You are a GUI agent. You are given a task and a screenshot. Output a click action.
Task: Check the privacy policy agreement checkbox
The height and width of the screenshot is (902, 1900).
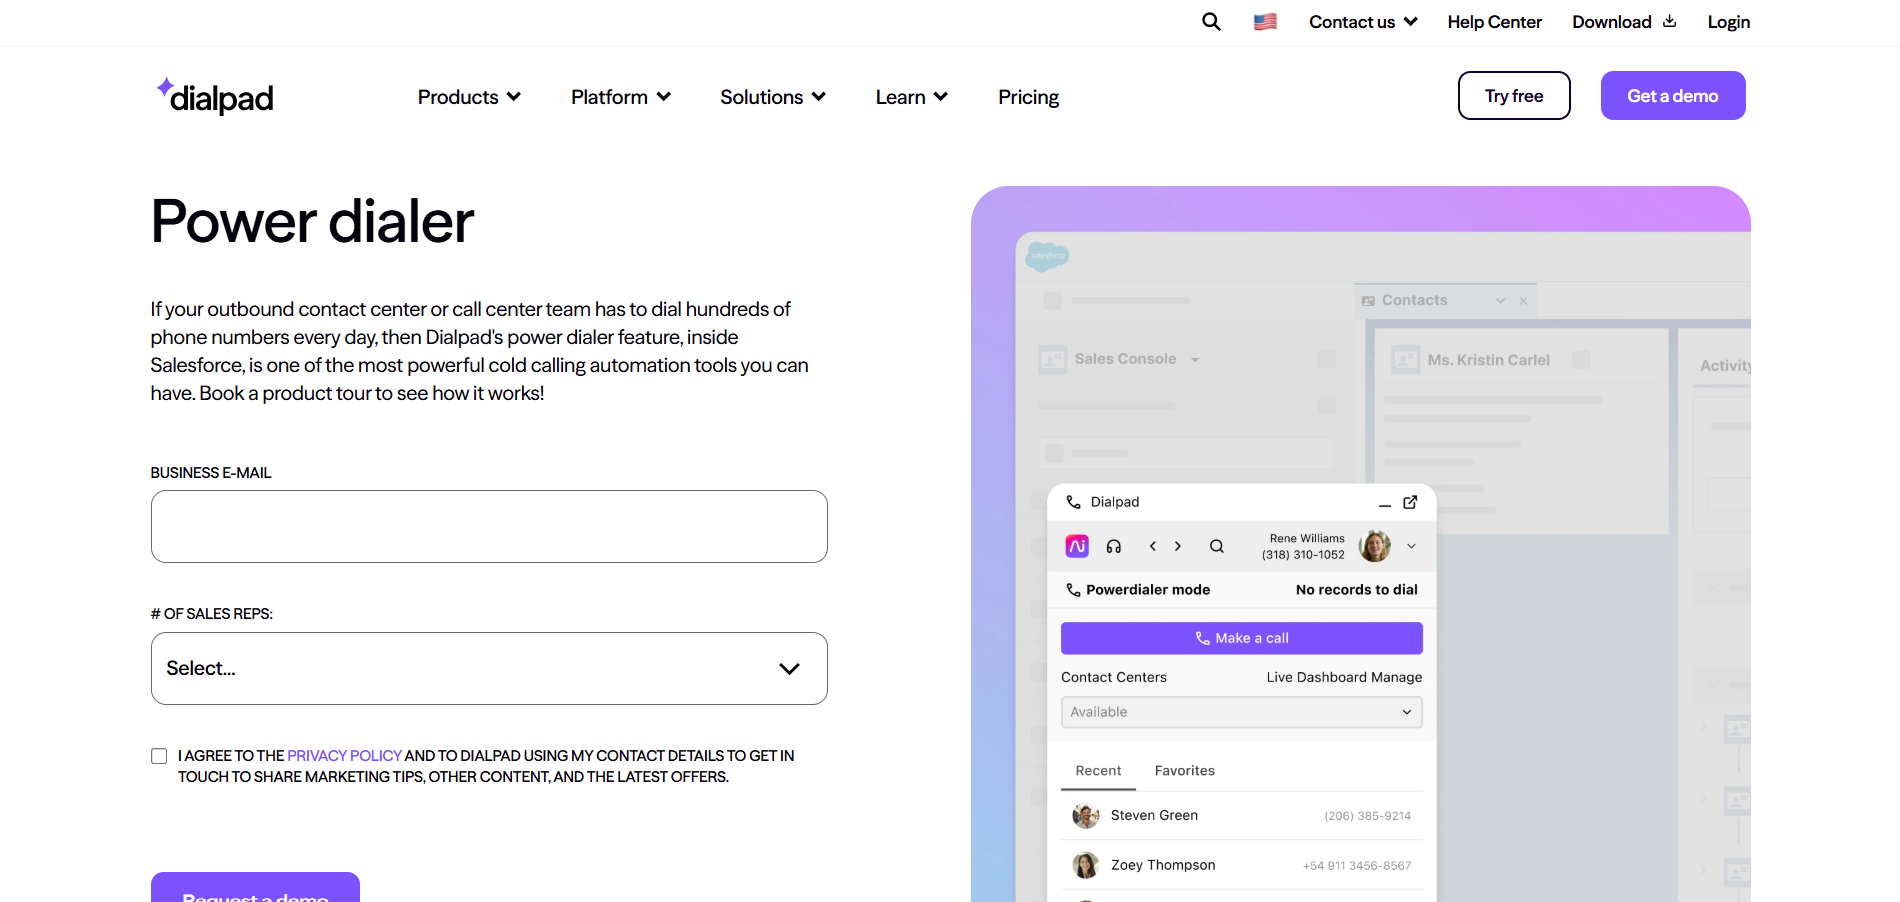(159, 756)
